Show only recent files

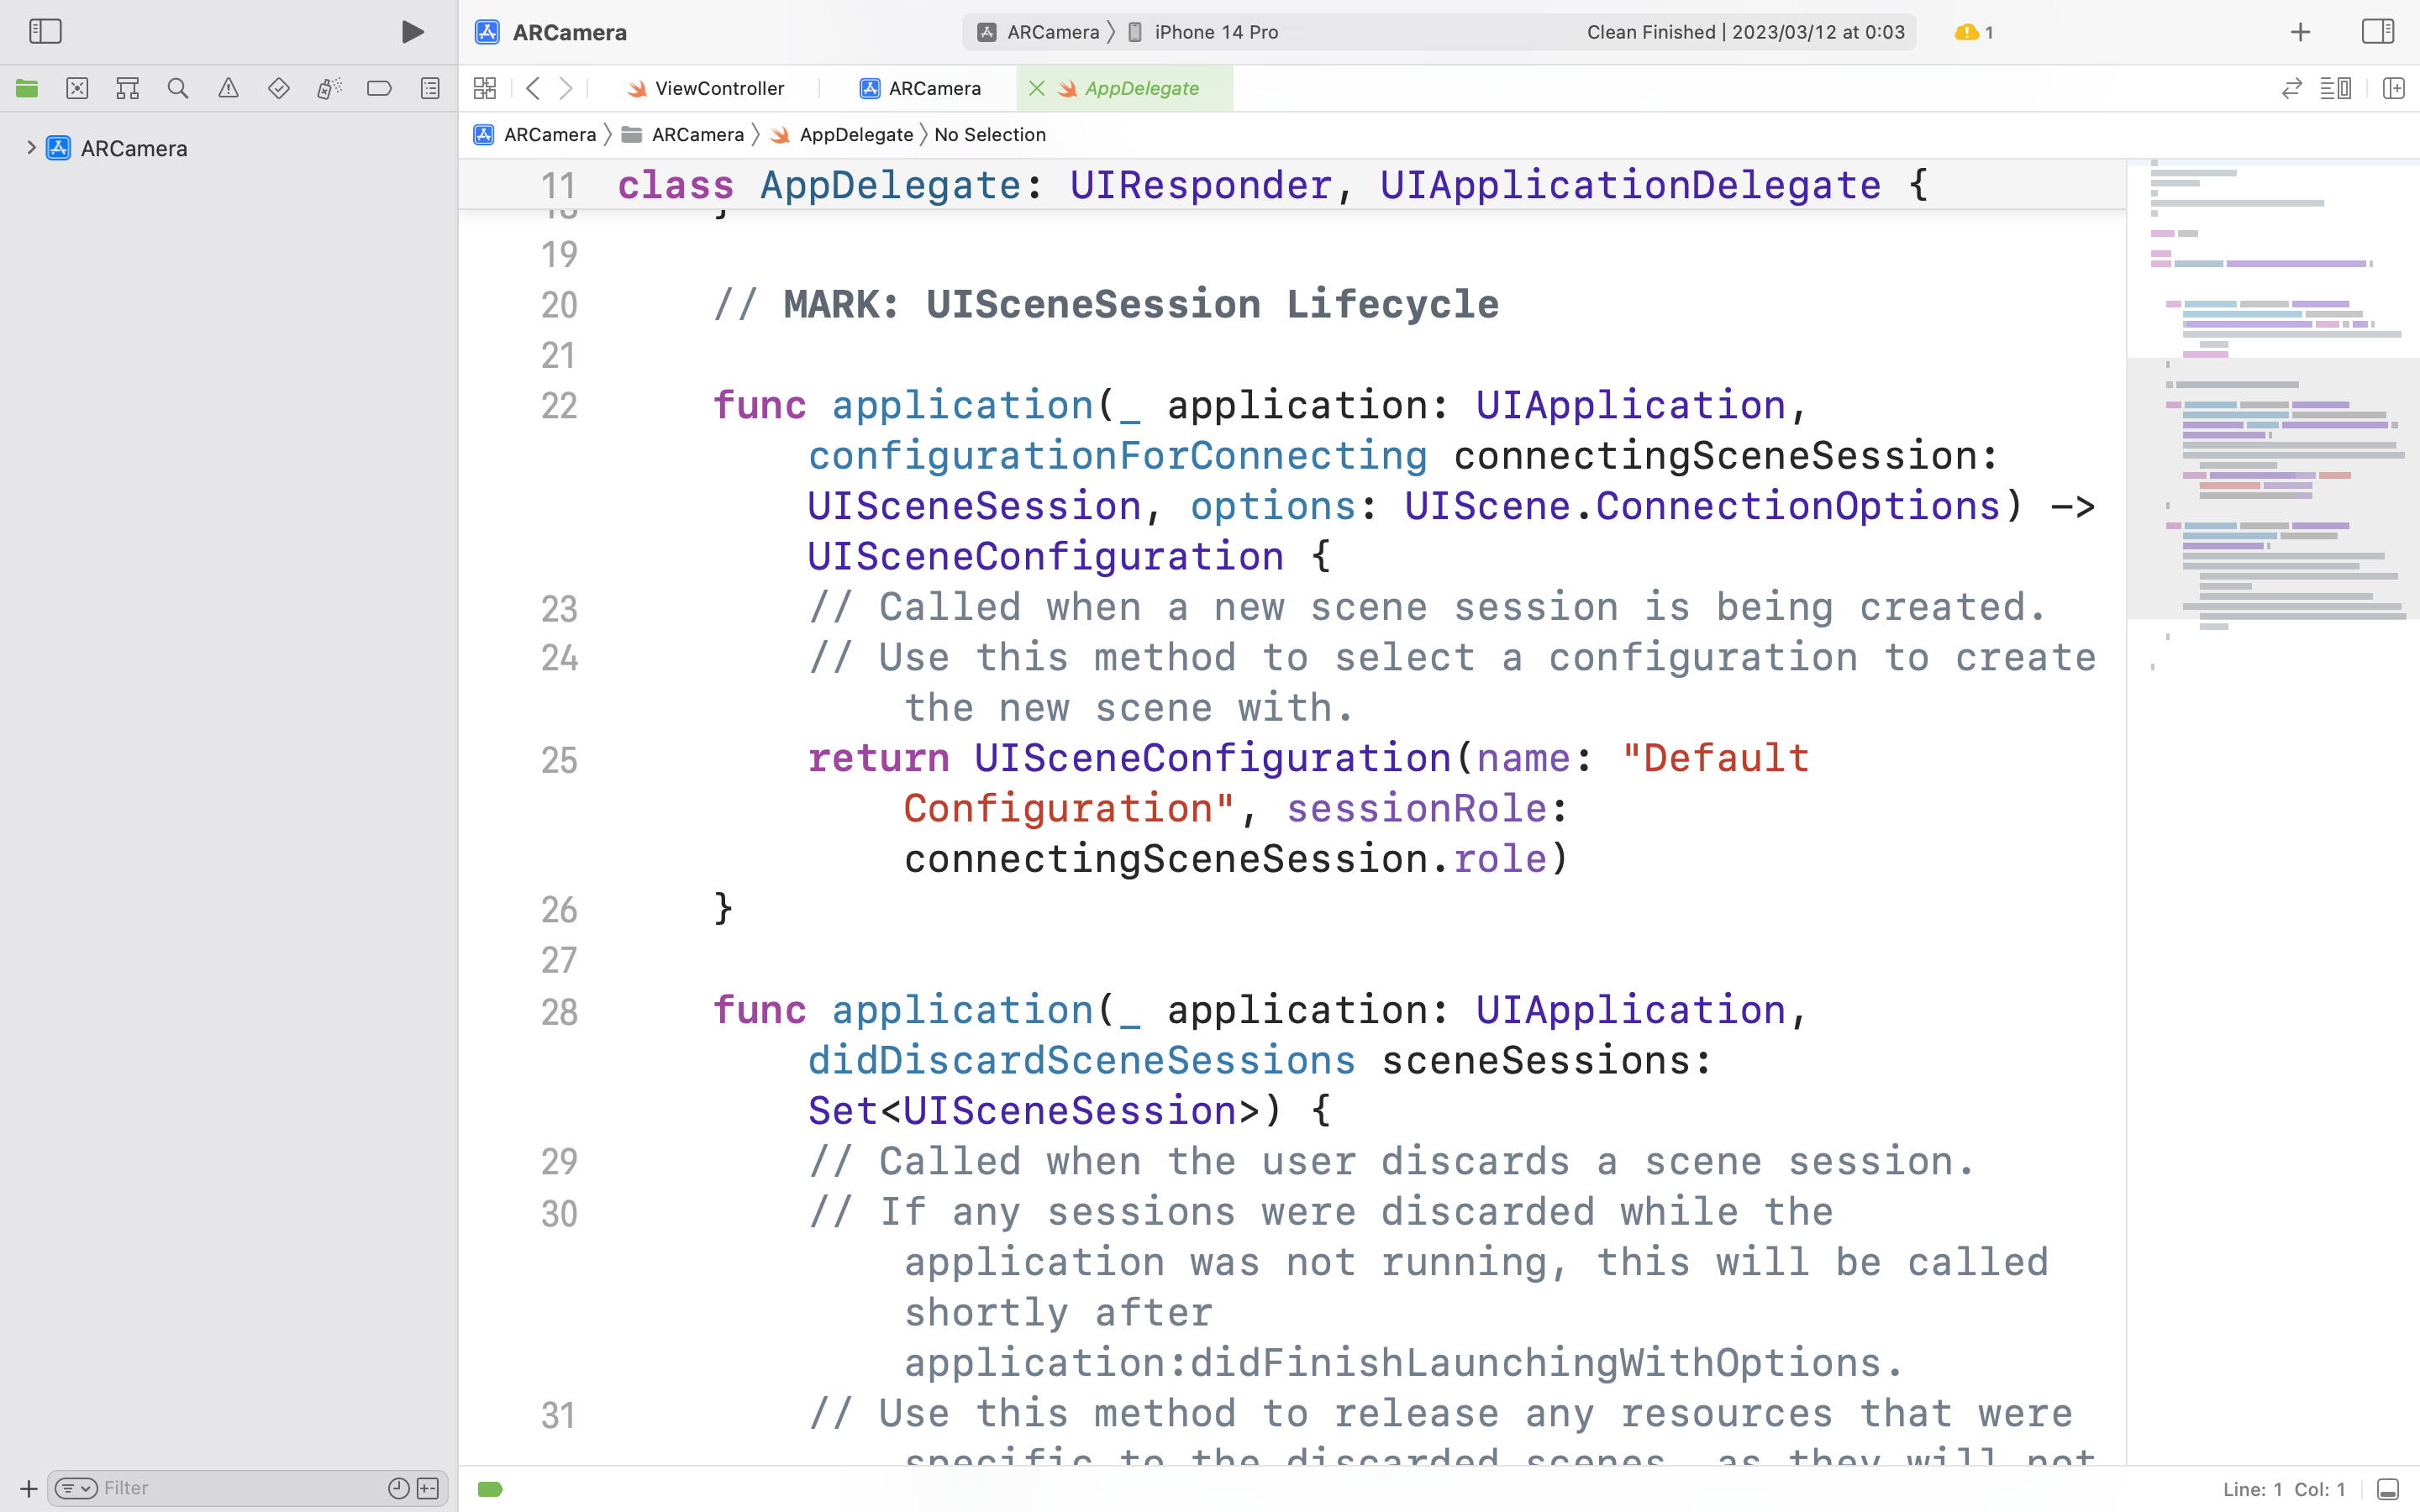[x=398, y=1488]
